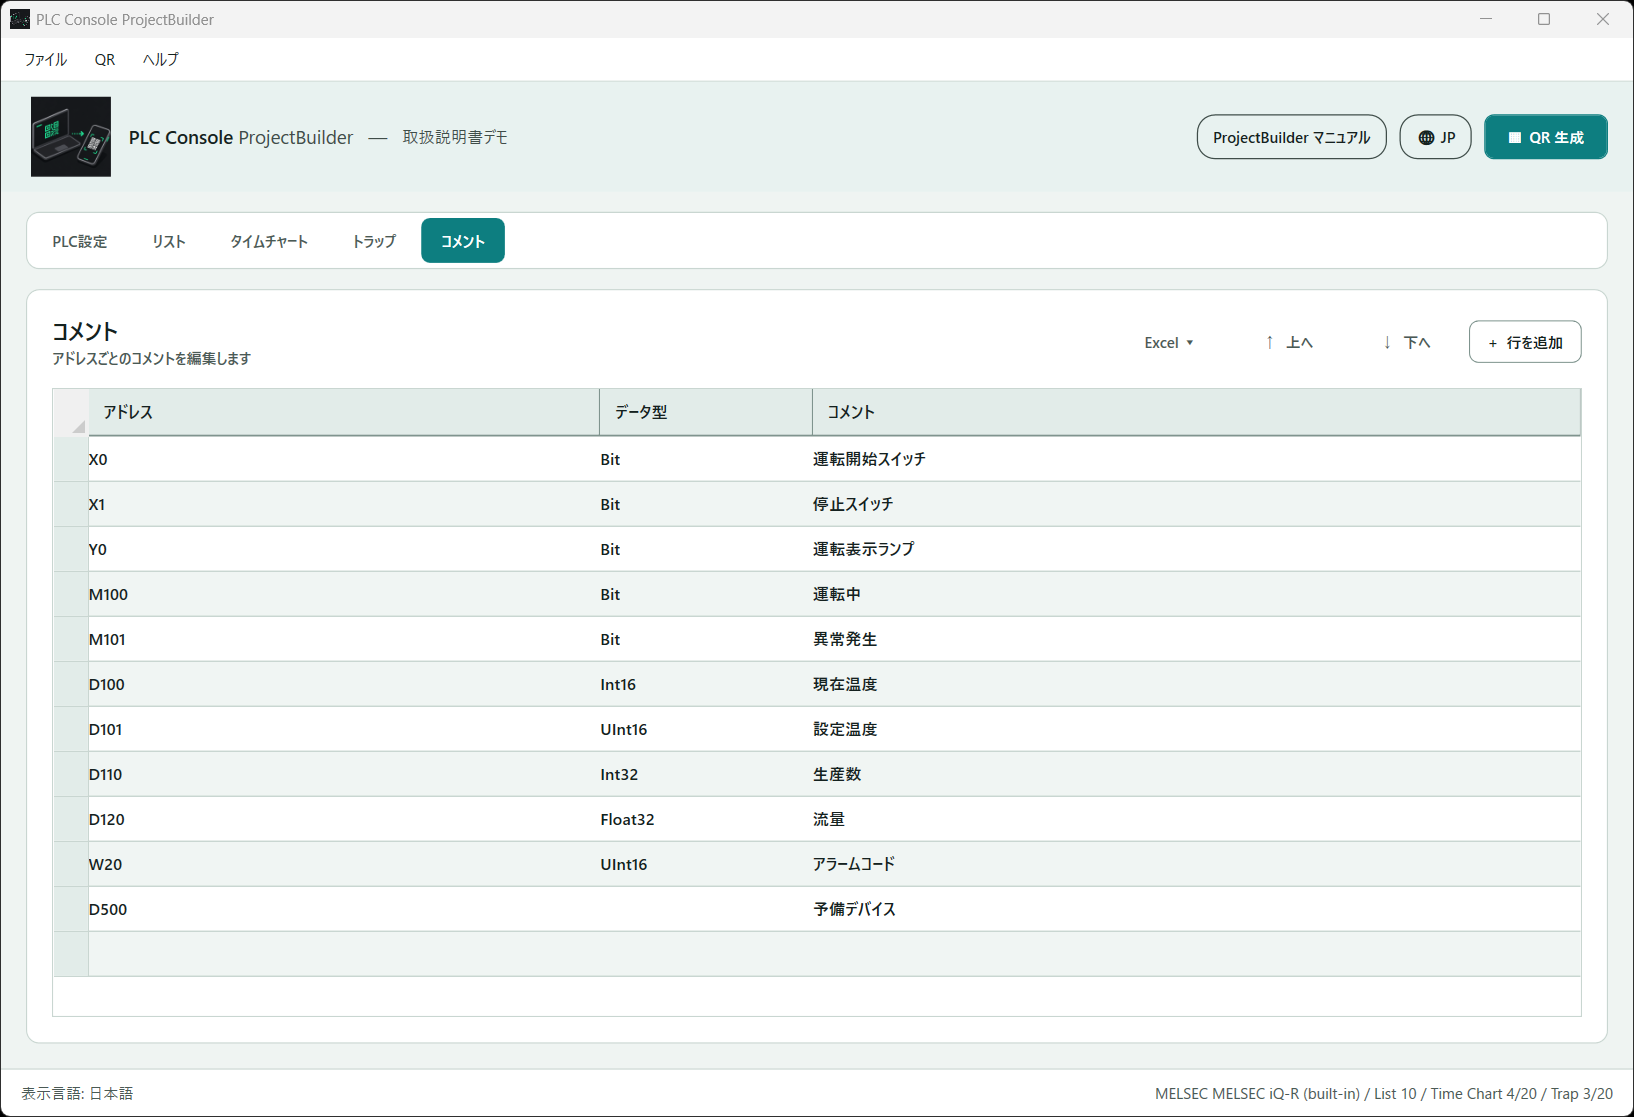1634x1117 pixels.
Task: Select the comment アラームコード
Action: (1197, 864)
